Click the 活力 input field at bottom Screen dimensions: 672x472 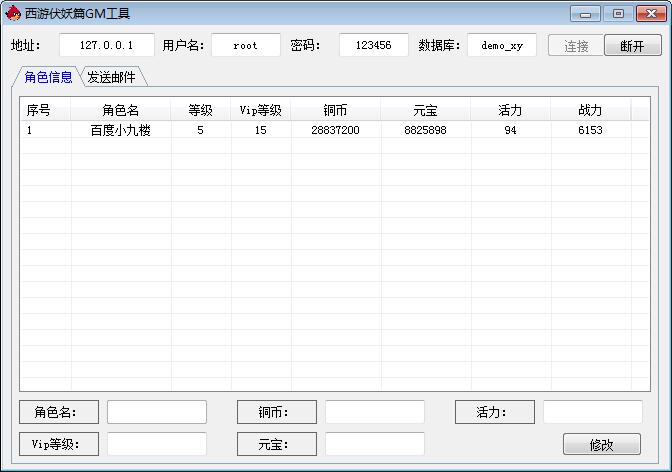point(592,412)
